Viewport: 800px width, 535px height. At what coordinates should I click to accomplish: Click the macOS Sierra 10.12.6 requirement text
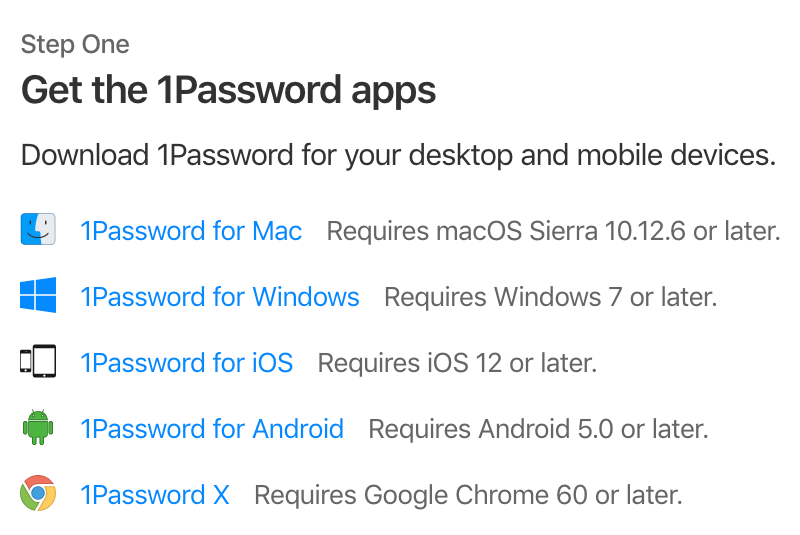pyautogui.click(x=554, y=231)
